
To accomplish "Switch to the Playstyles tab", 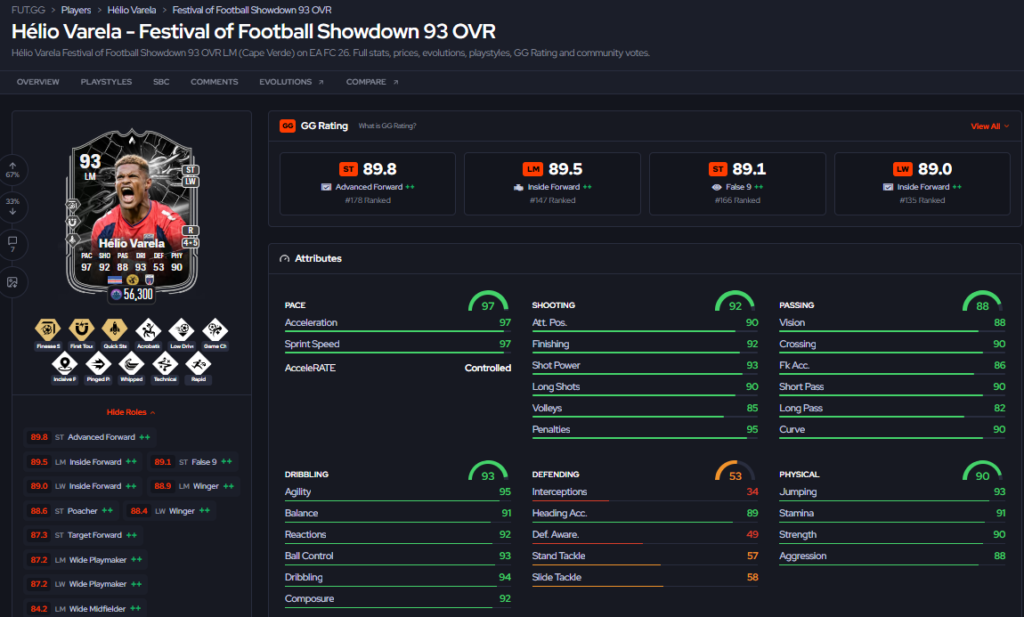I will [x=106, y=82].
